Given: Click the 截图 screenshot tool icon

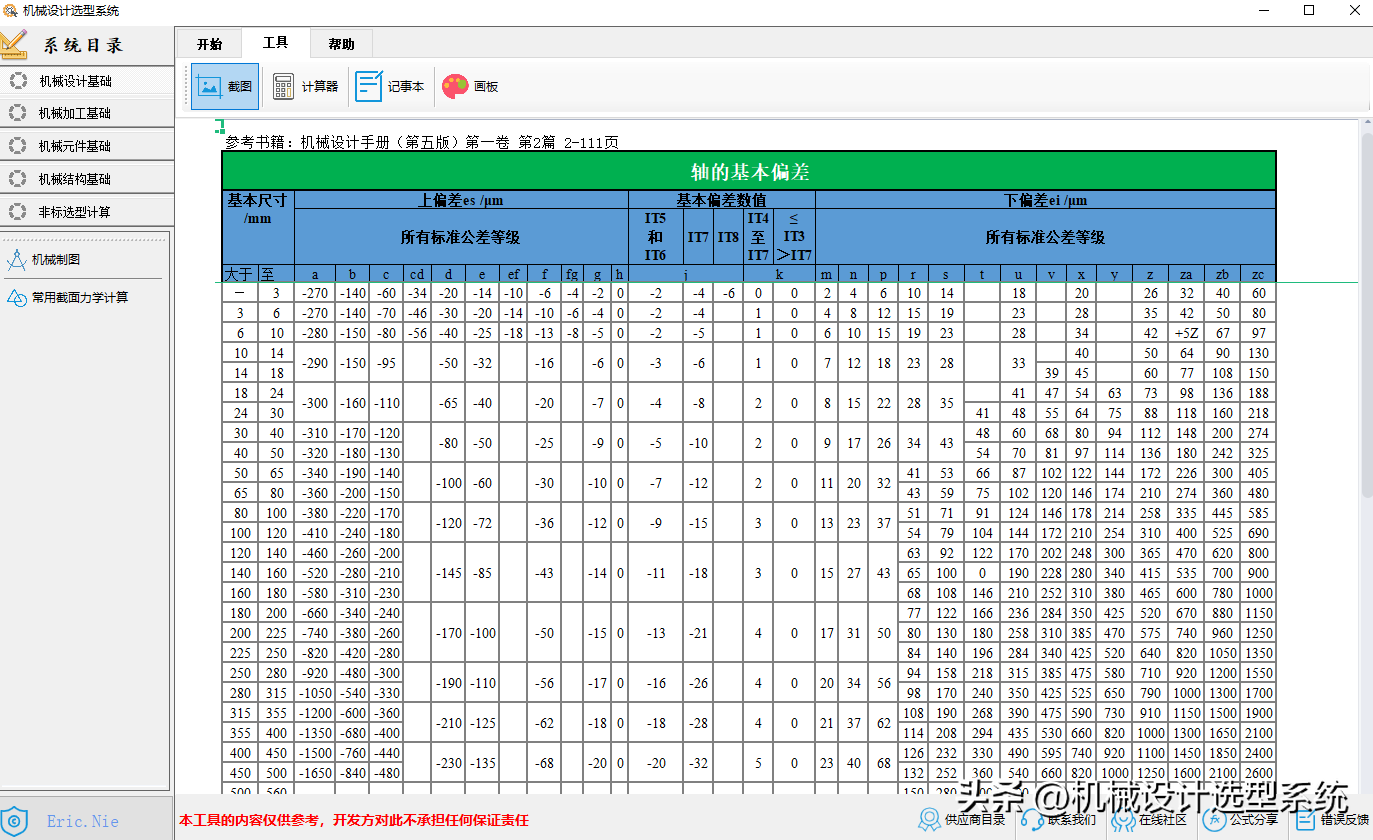Looking at the screenshot, I should pos(209,87).
